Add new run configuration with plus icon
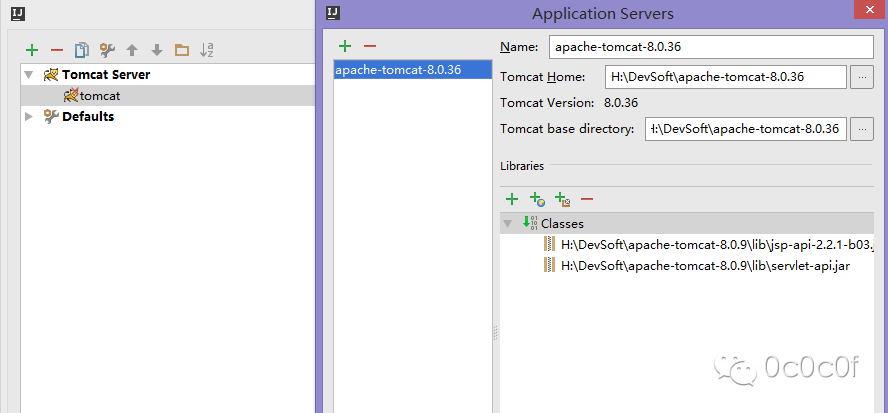 [x=32, y=50]
